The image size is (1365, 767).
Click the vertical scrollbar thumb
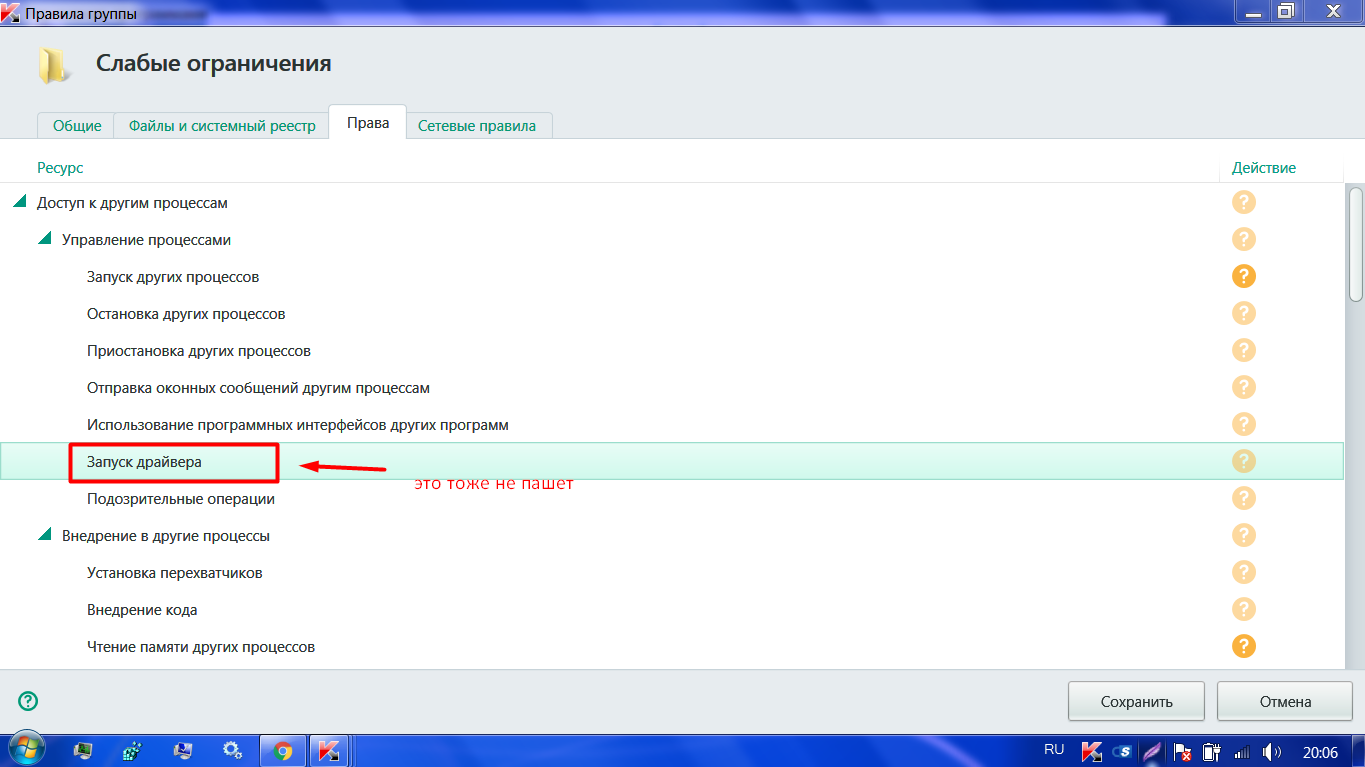1356,244
